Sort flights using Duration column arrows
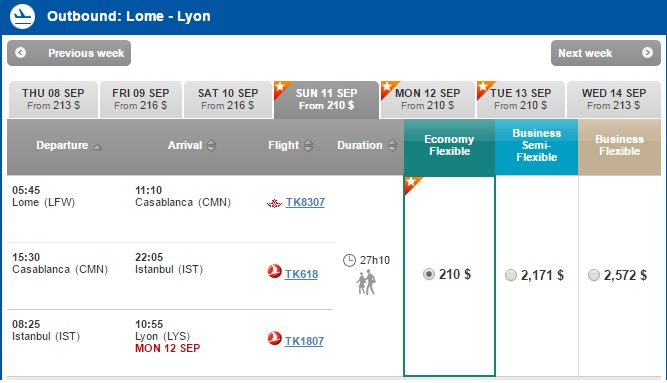The width and height of the screenshot is (667, 383). pyautogui.click(x=392, y=146)
